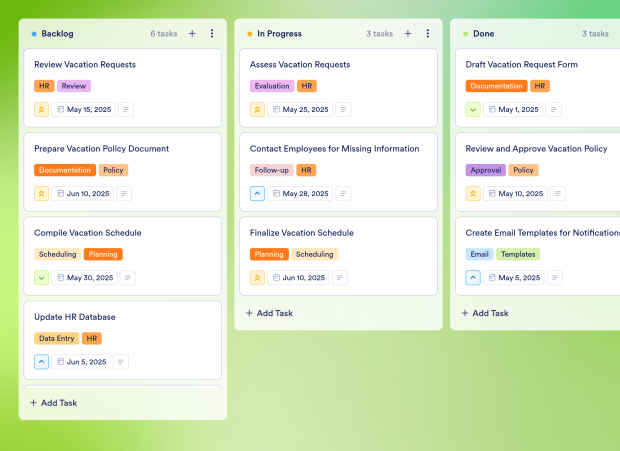Click Add Task under Backlog column

[53, 403]
